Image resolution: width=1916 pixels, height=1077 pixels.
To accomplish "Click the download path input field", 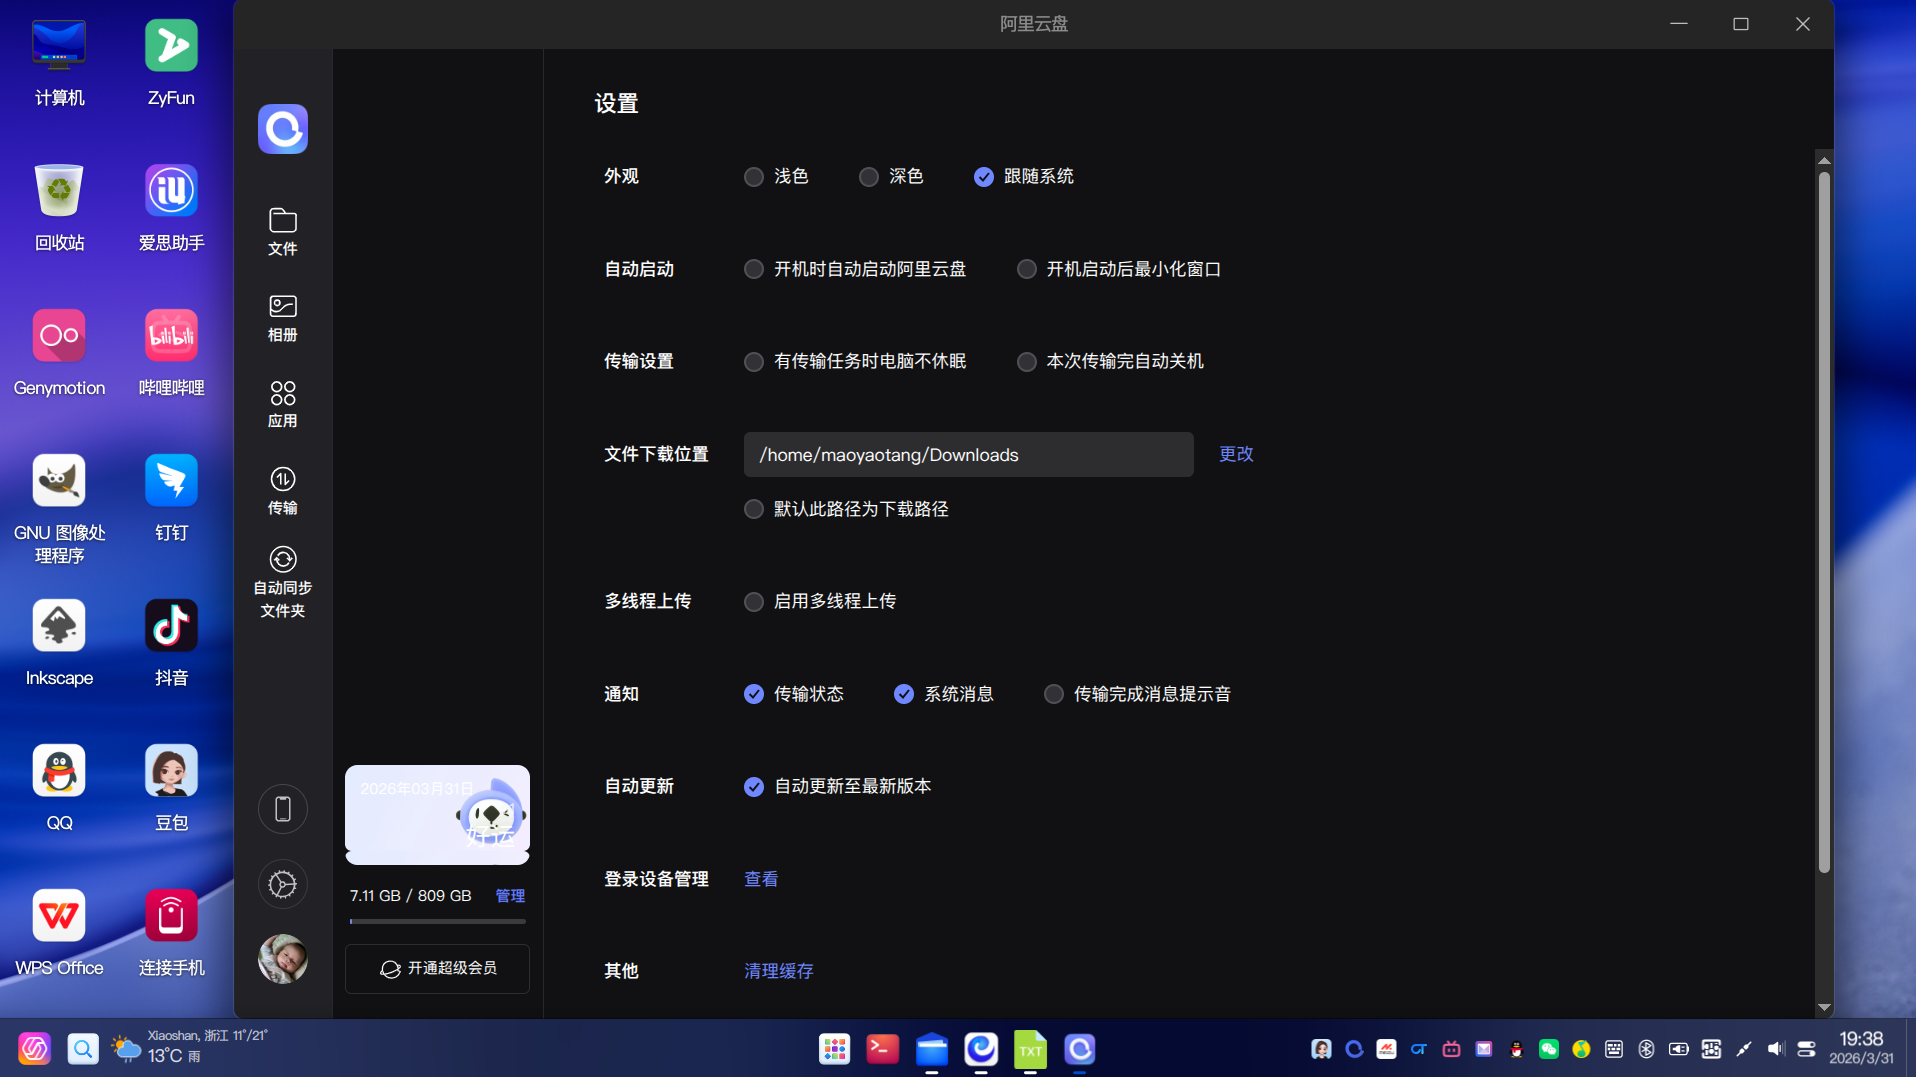I will pos(969,455).
